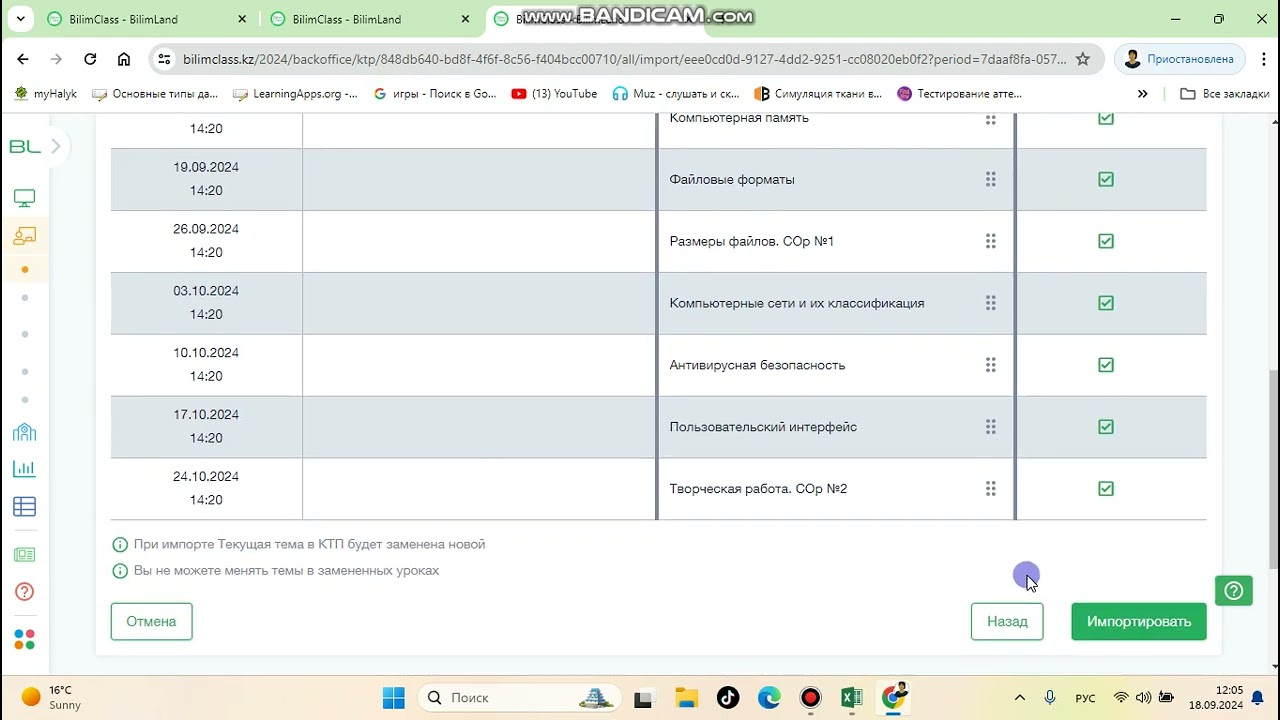1280x720 pixels.
Task: Open TikTok from the taskbar
Action: 728,698
